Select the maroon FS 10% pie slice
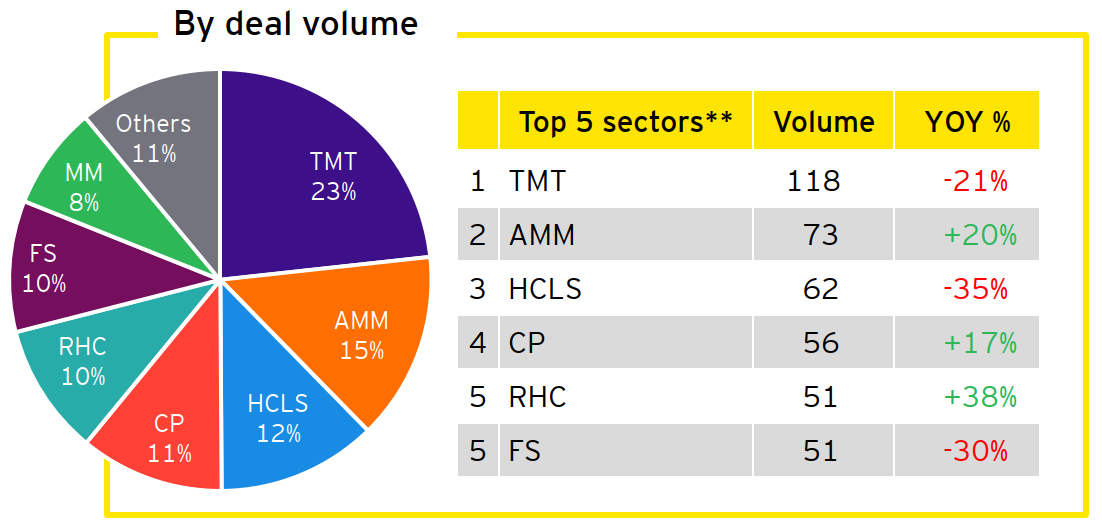The width and height of the screenshot is (1102, 525). 45,270
